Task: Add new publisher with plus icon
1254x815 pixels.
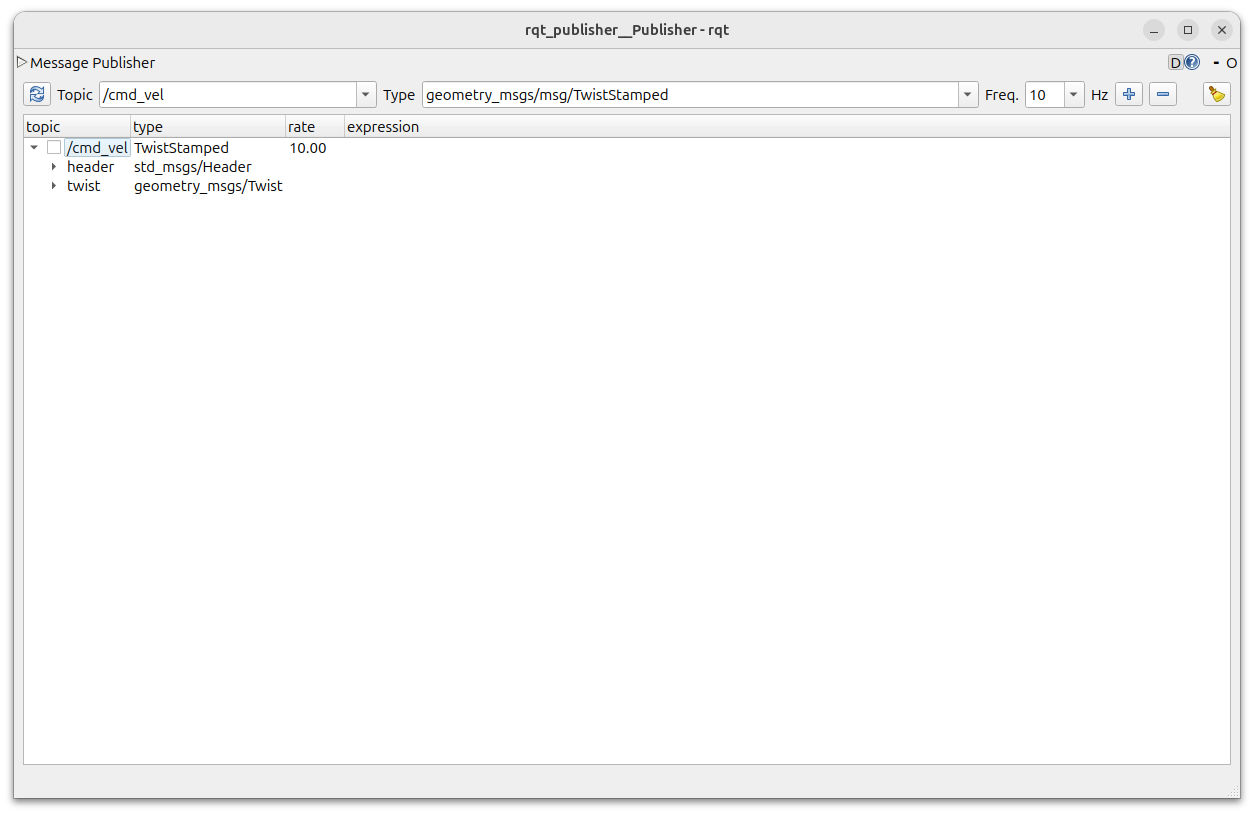Action: (x=1129, y=95)
